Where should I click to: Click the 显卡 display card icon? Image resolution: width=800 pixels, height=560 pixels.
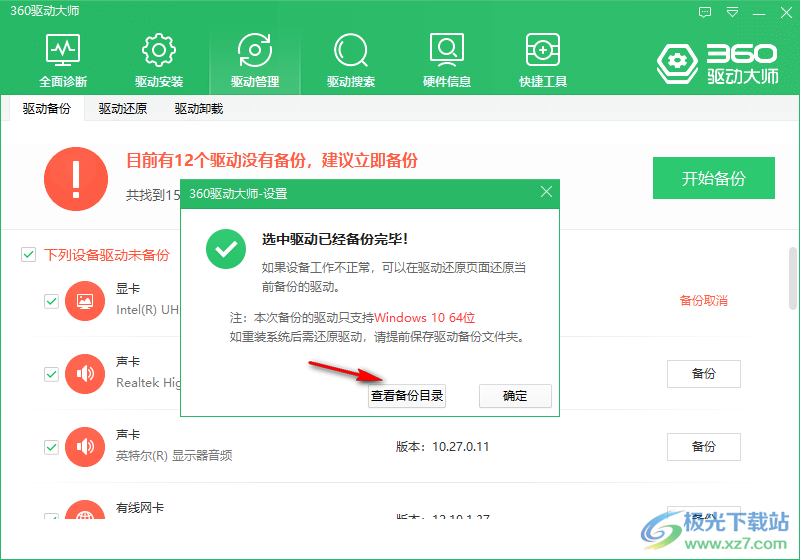coord(85,301)
